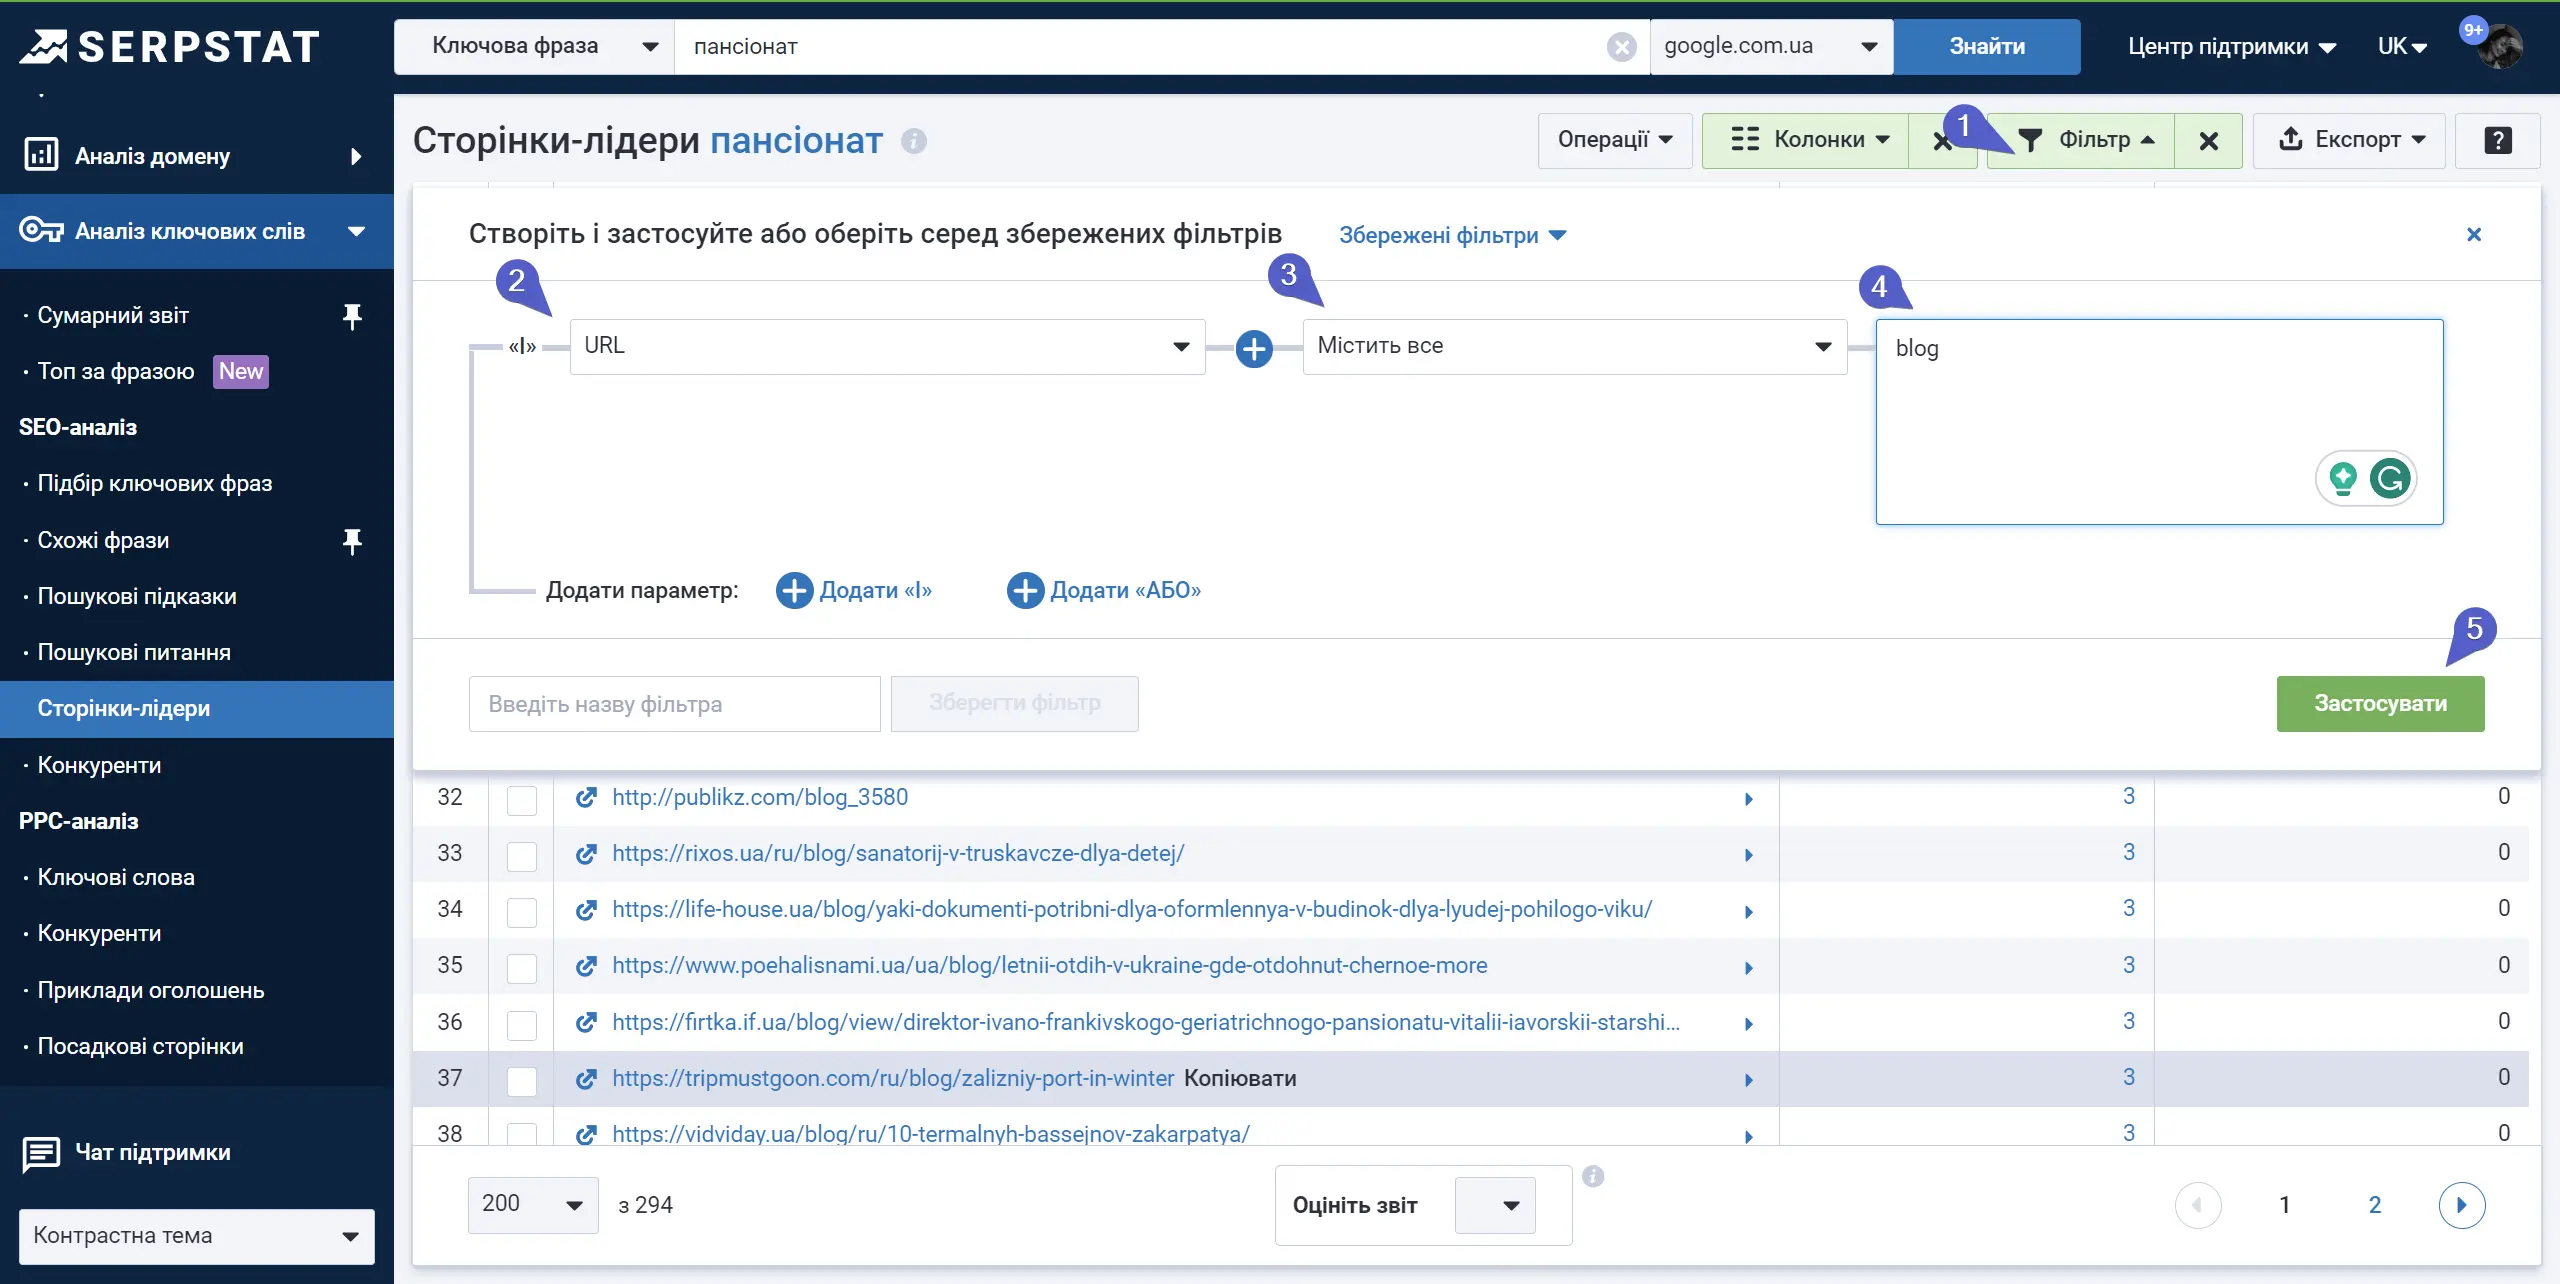Select checkbox for row 34
The image size is (2560, 1284).
point(522,912)
